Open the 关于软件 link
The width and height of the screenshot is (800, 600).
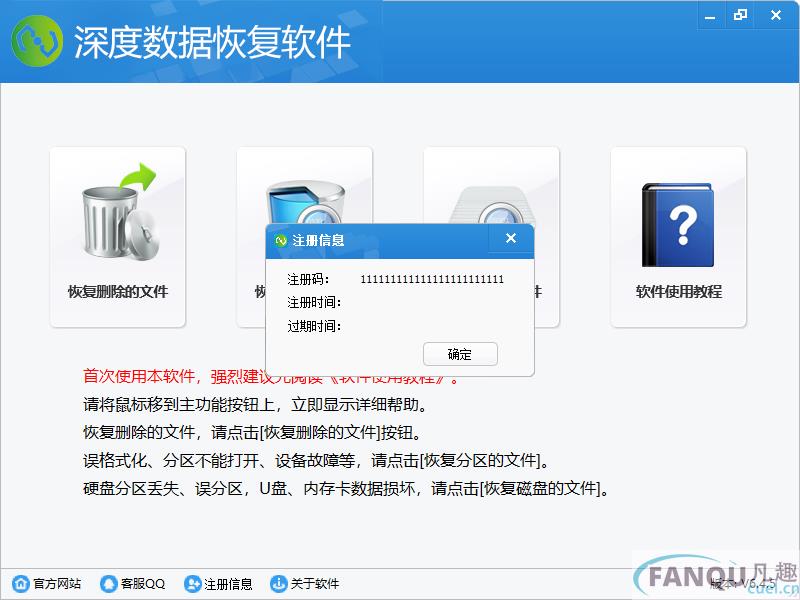(314, 583)
